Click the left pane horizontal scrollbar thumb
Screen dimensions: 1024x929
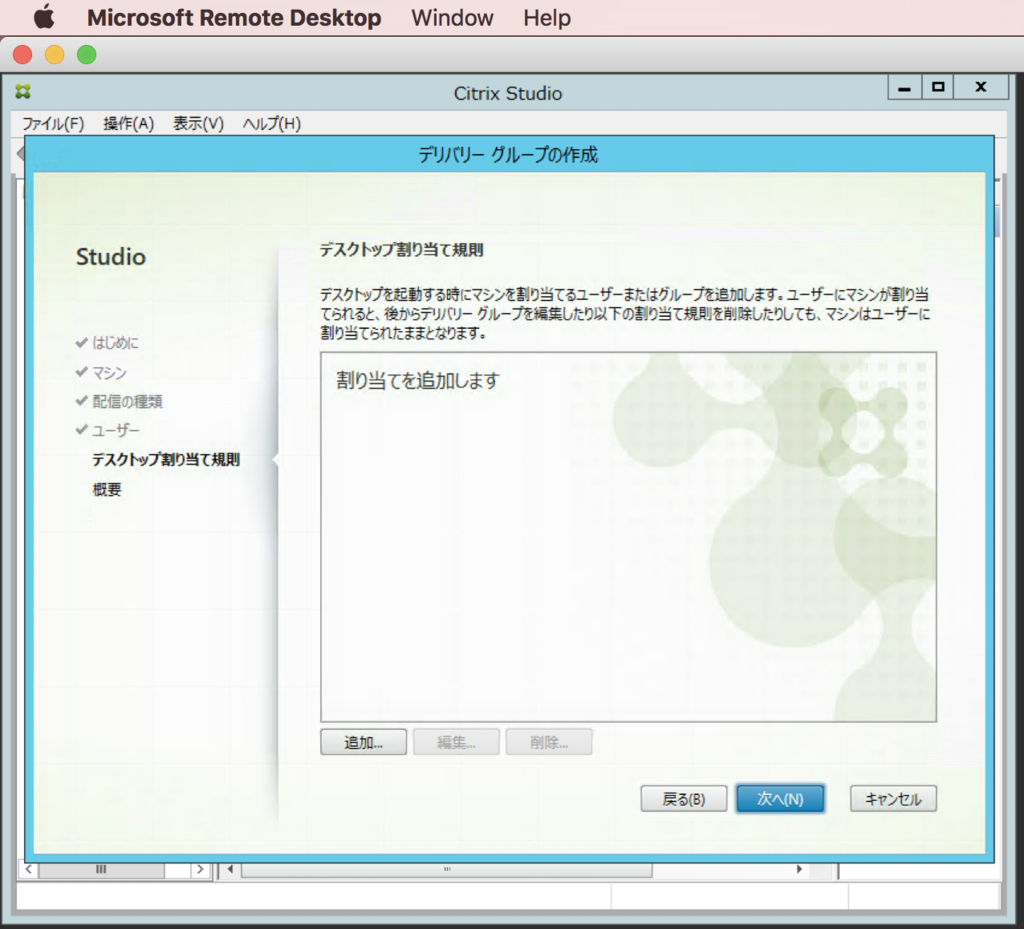(x=101, y=870)
